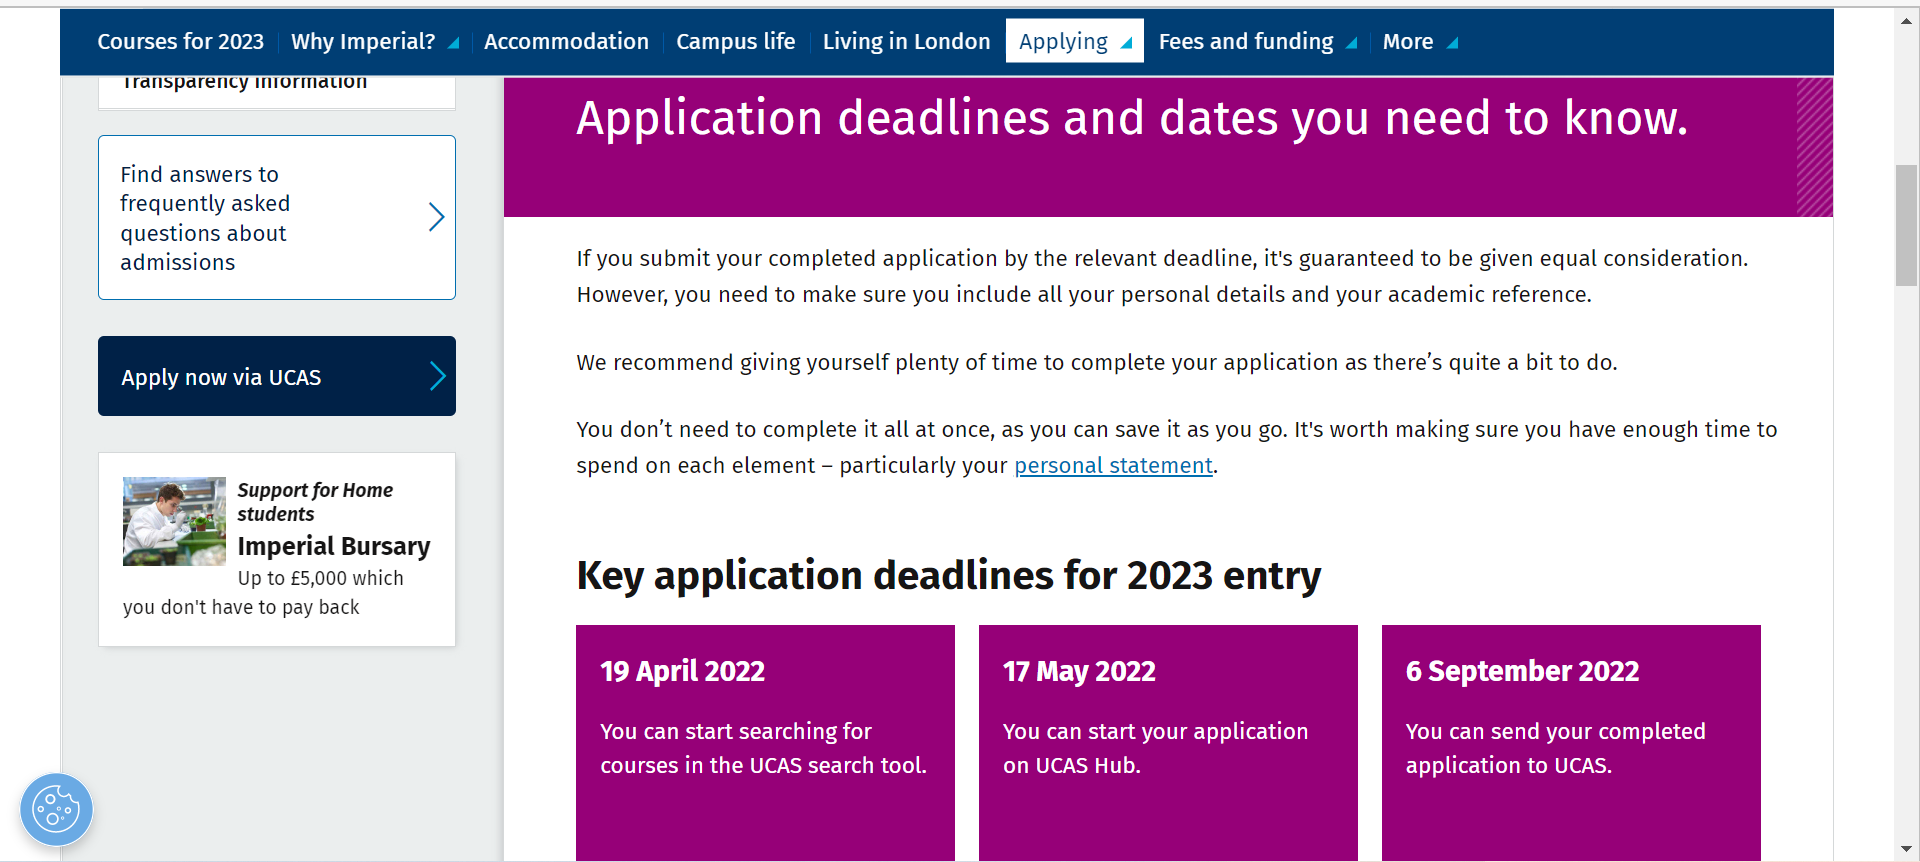The height and width of the screenshot is (862, 1920).
Task: Click the Apply now via UCAS button
Action: [x=260, y=376]
